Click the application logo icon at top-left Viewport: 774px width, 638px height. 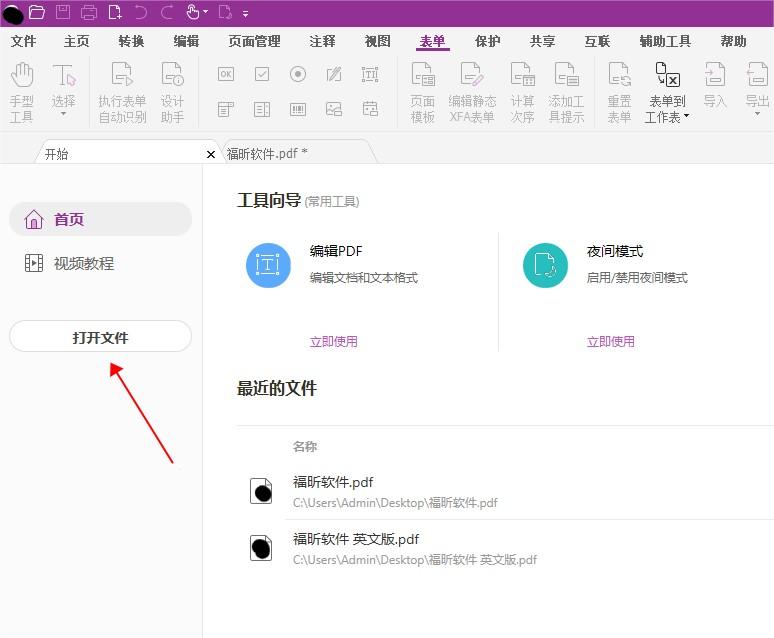click(x=12, y=14)
